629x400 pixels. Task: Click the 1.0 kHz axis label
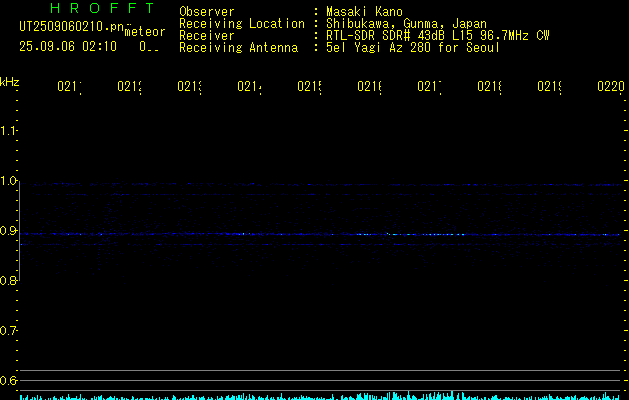click(x=8, y=181)
